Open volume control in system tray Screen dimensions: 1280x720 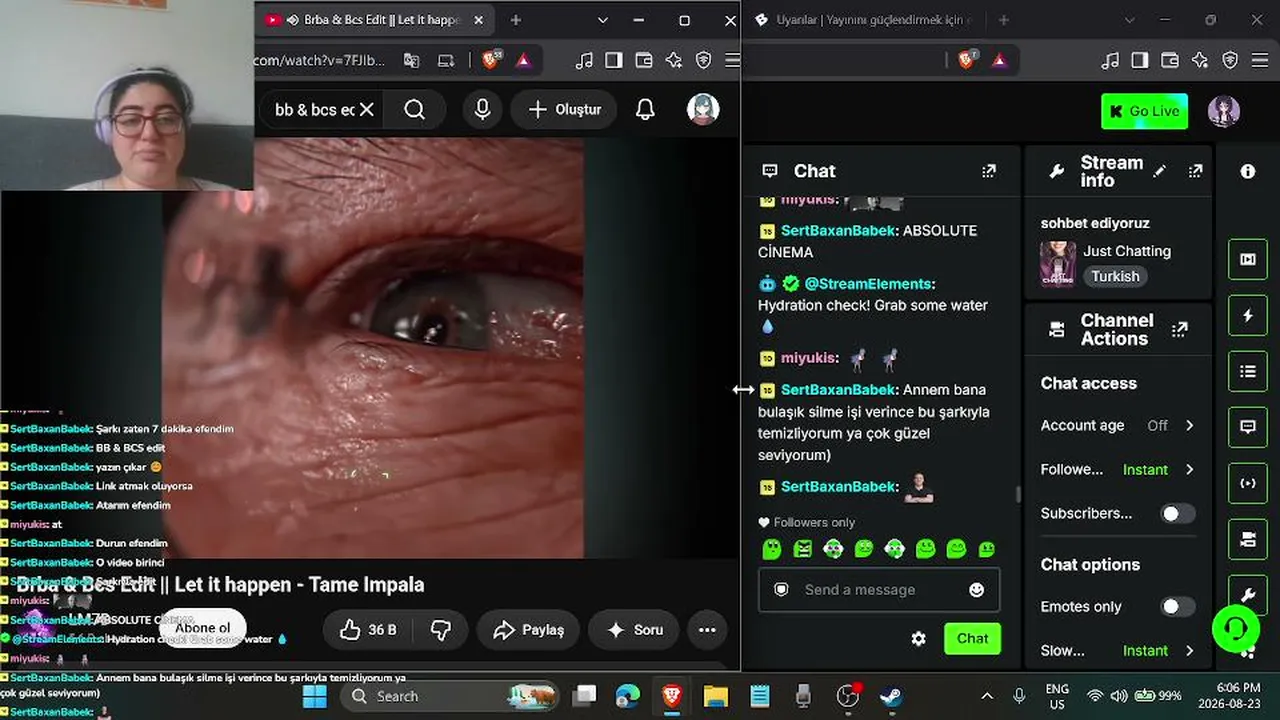point(1118,696)
